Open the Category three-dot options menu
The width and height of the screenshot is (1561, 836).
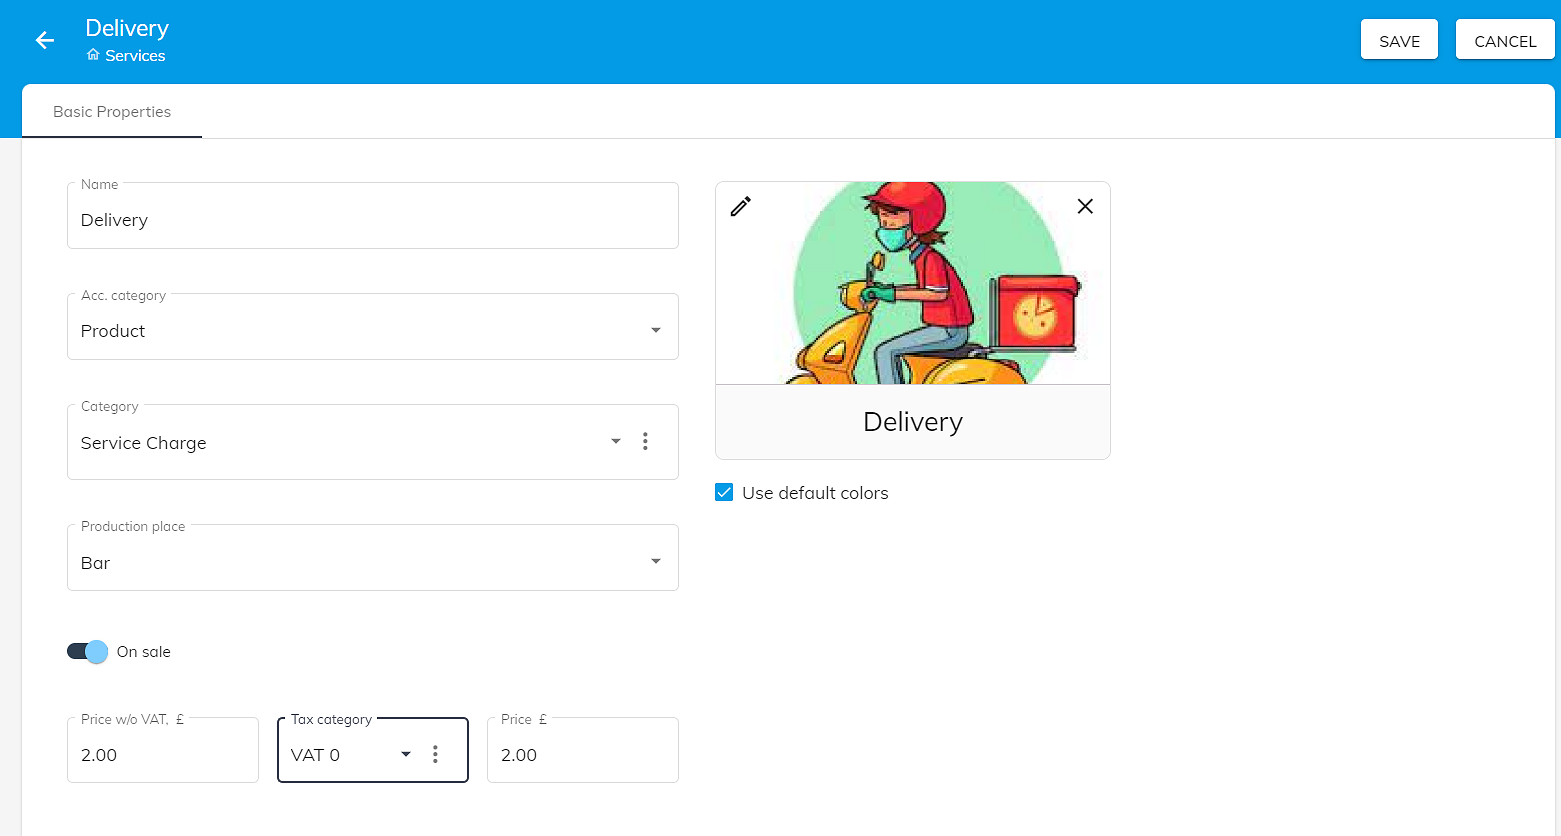coord(645,441)
